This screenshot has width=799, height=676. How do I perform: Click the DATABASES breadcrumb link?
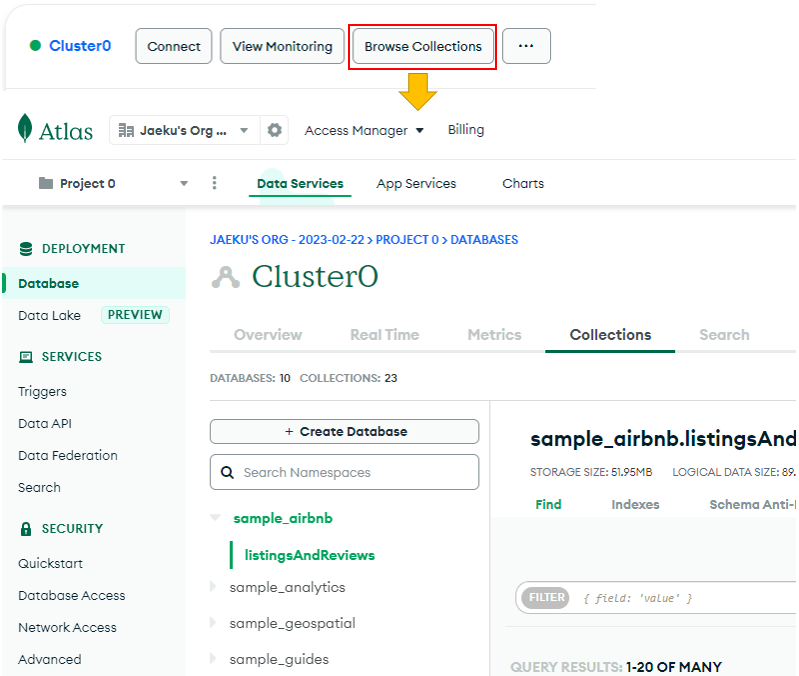tap(484, 239)
